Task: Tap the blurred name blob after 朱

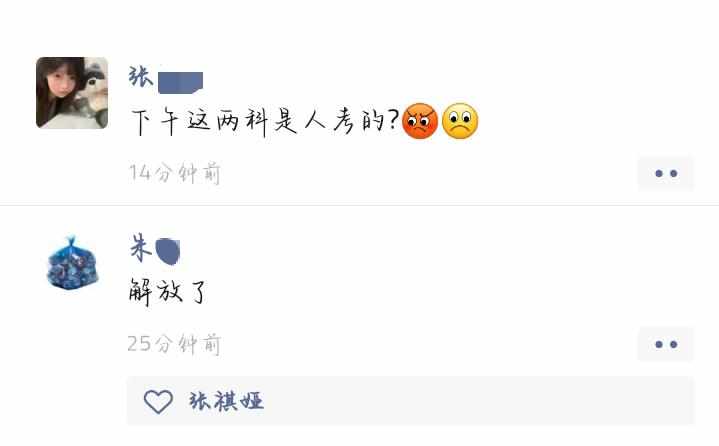Action: (167, 252)
